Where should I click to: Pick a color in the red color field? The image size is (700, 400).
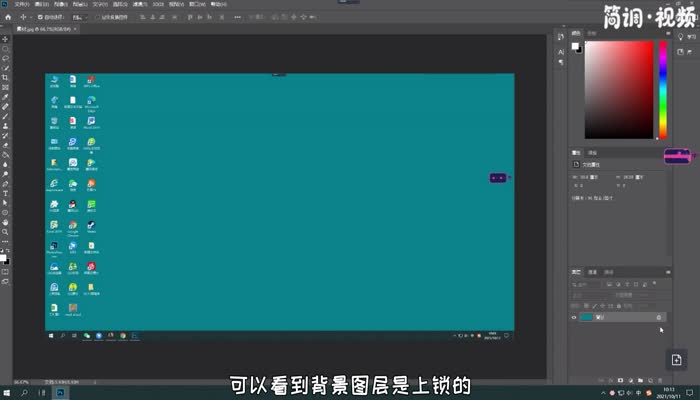coord(619,90)
